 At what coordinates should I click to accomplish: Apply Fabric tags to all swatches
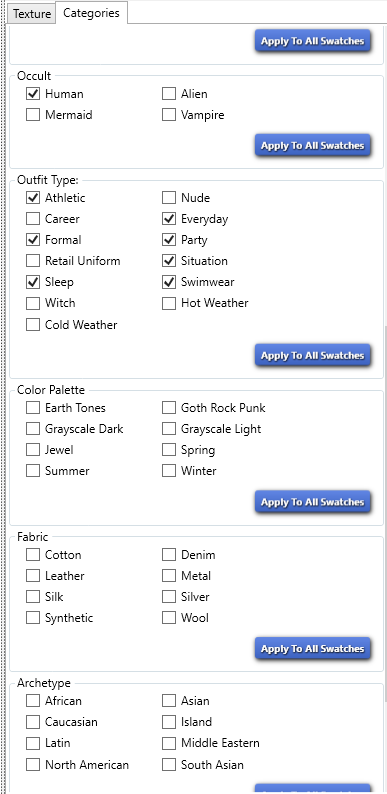click(x=313, y=649)
